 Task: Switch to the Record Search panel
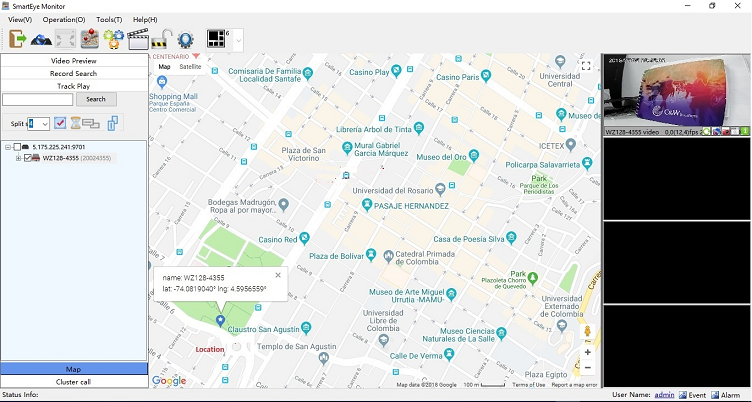click(74, 73)
